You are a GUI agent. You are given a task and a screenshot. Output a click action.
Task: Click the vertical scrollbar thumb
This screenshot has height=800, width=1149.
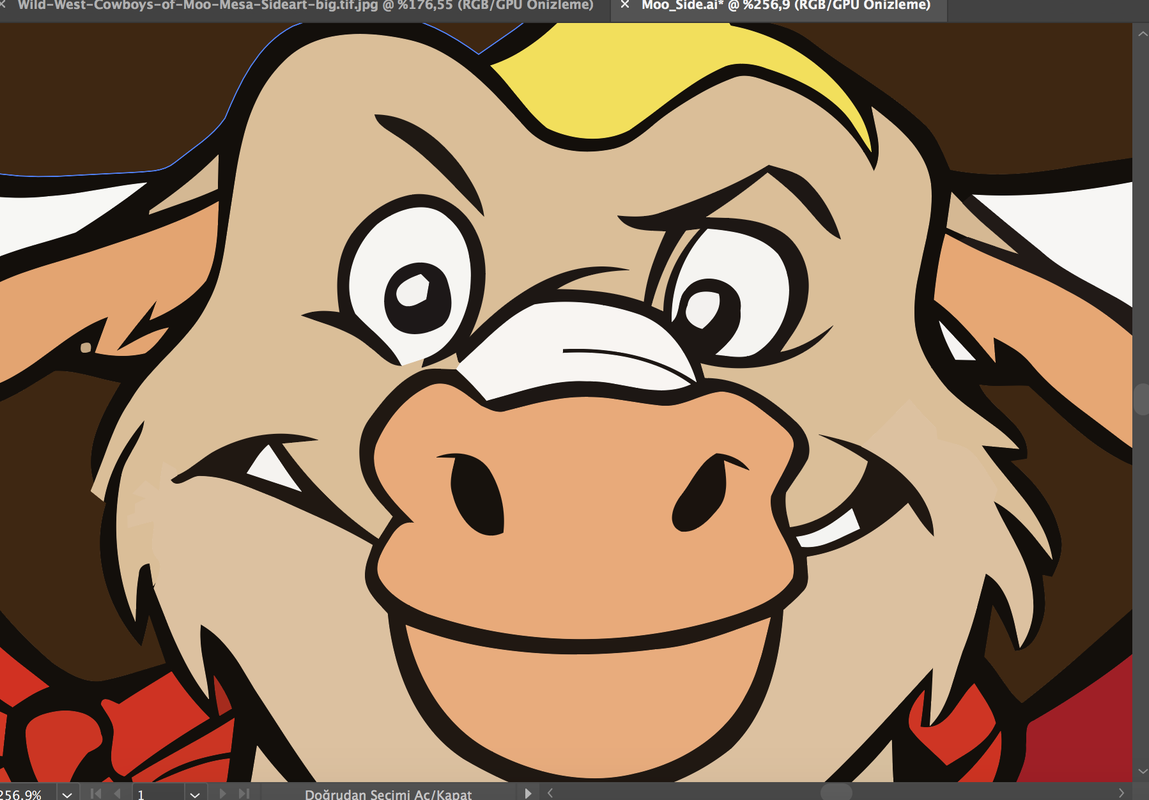coord(1141,399)
